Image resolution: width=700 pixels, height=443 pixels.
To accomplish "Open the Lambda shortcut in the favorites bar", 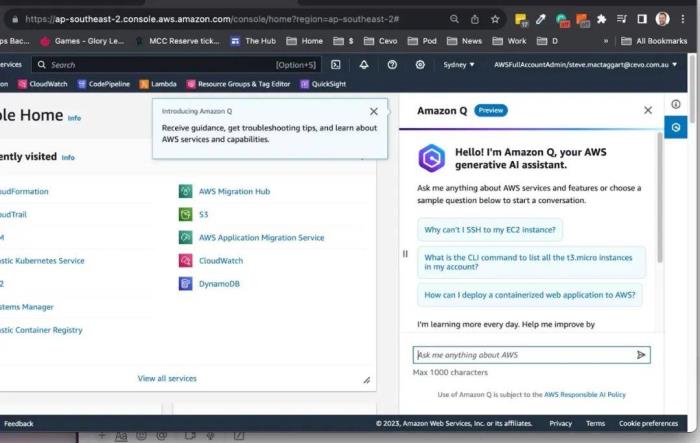I will [x=158, y=84].
